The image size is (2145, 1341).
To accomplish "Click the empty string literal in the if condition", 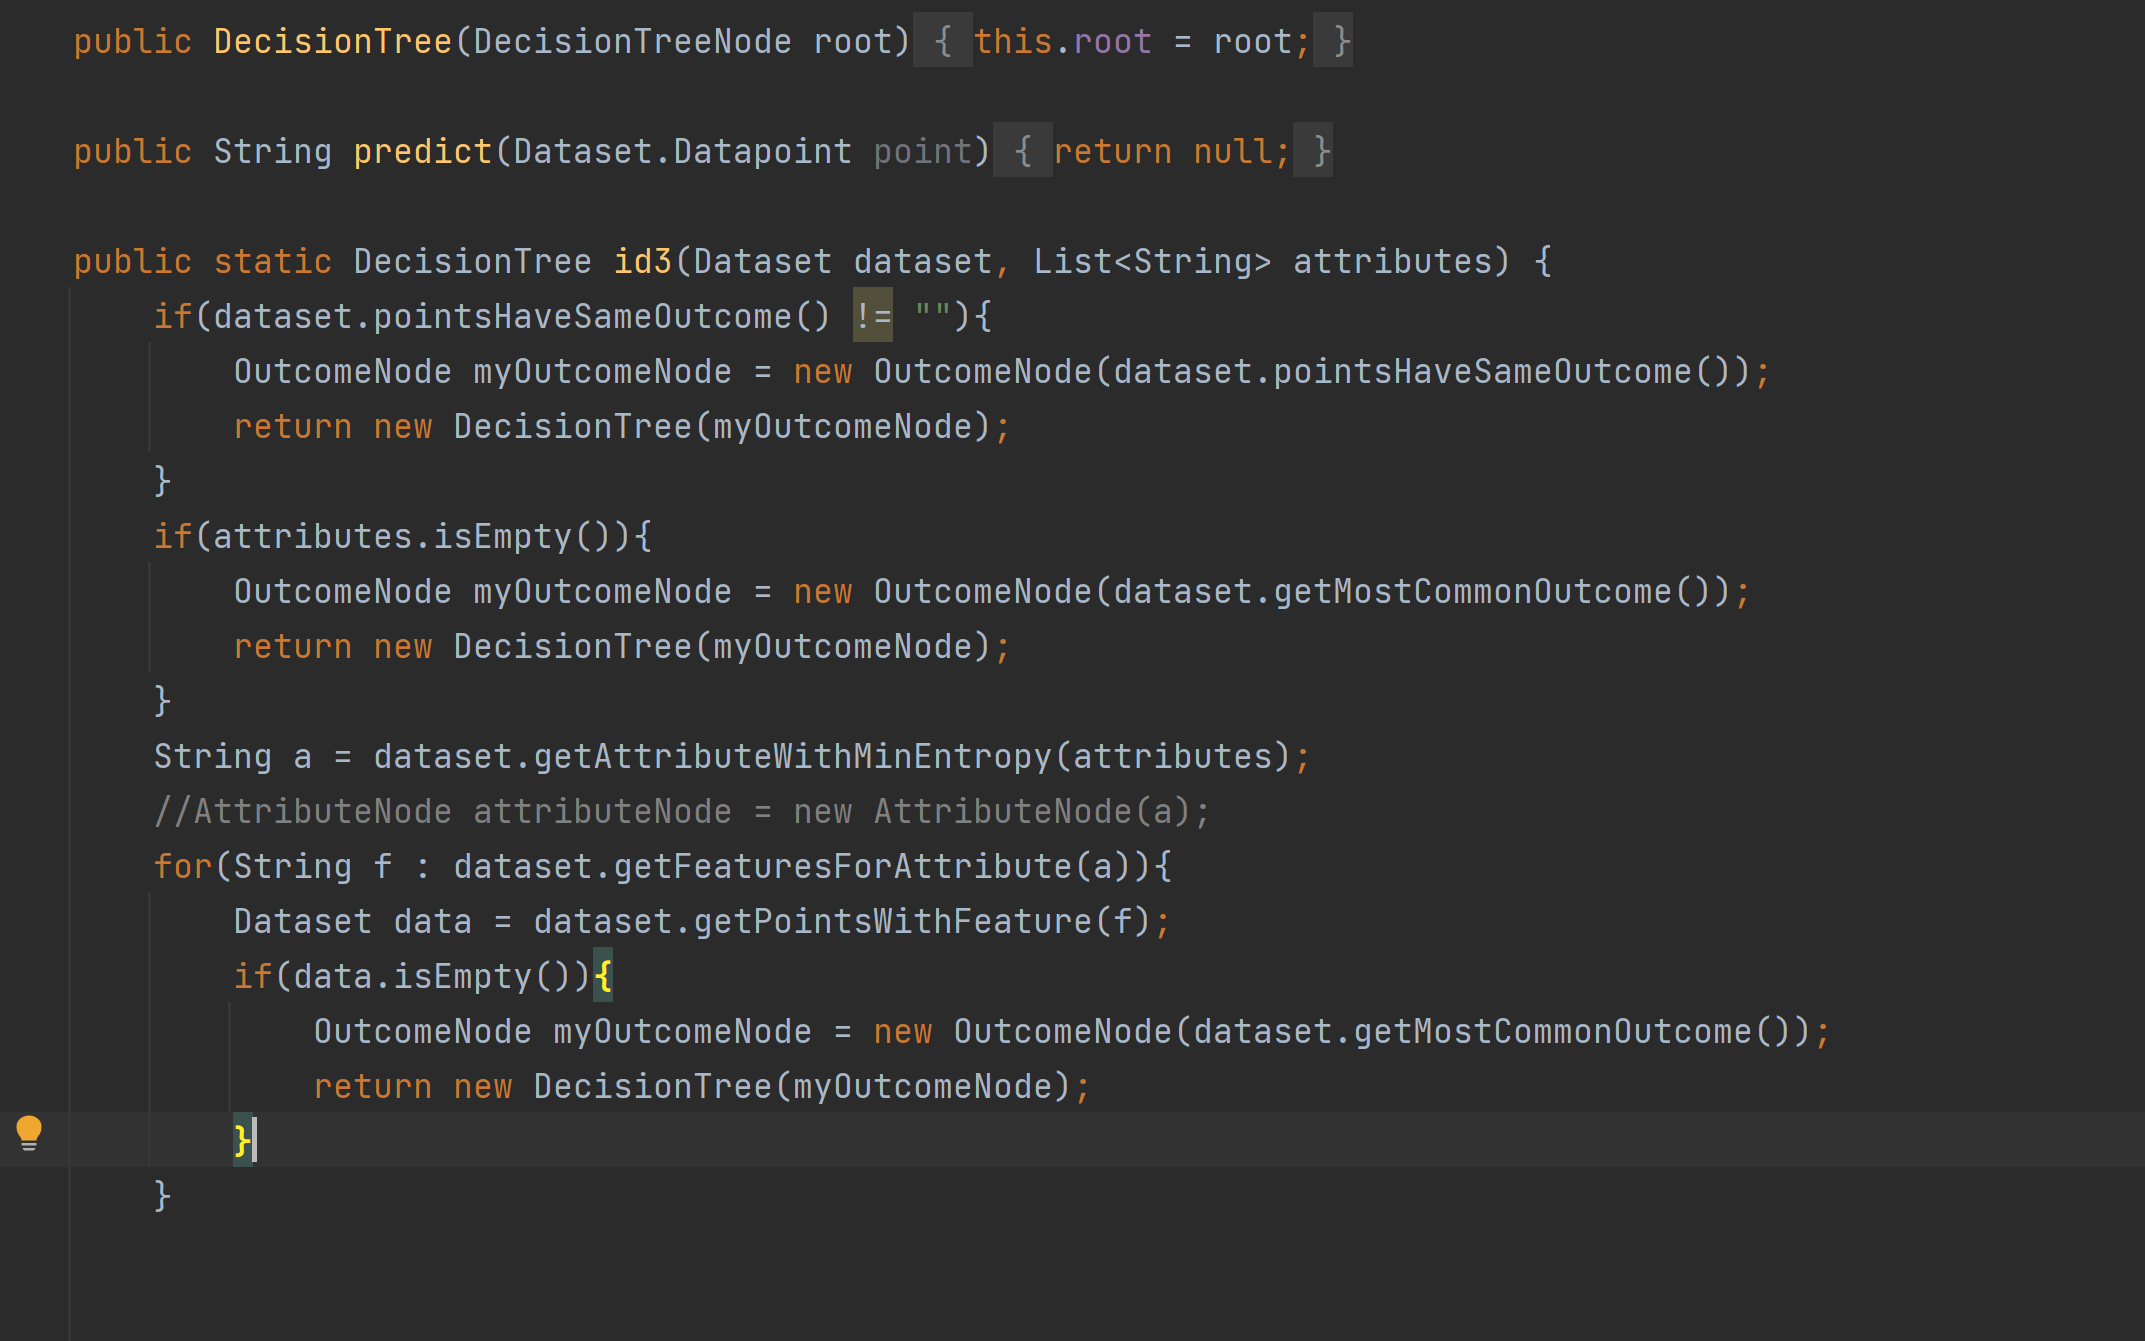I will (x=932, y=316).
